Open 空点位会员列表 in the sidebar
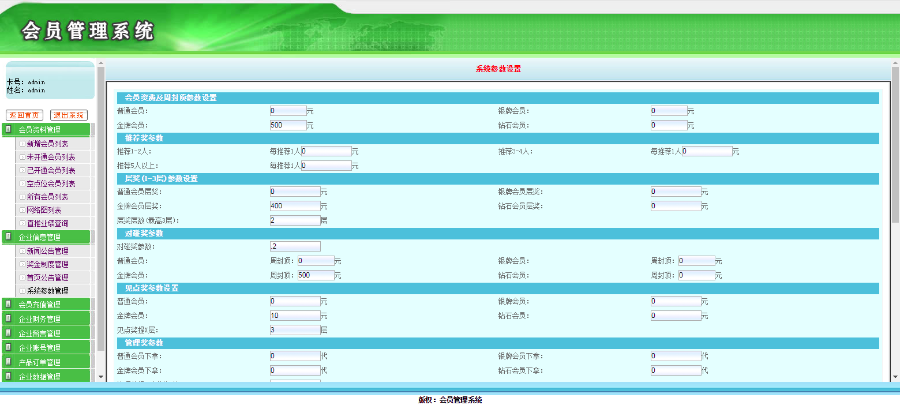Screen dimensions: 900x405 (x=51, y=184)
